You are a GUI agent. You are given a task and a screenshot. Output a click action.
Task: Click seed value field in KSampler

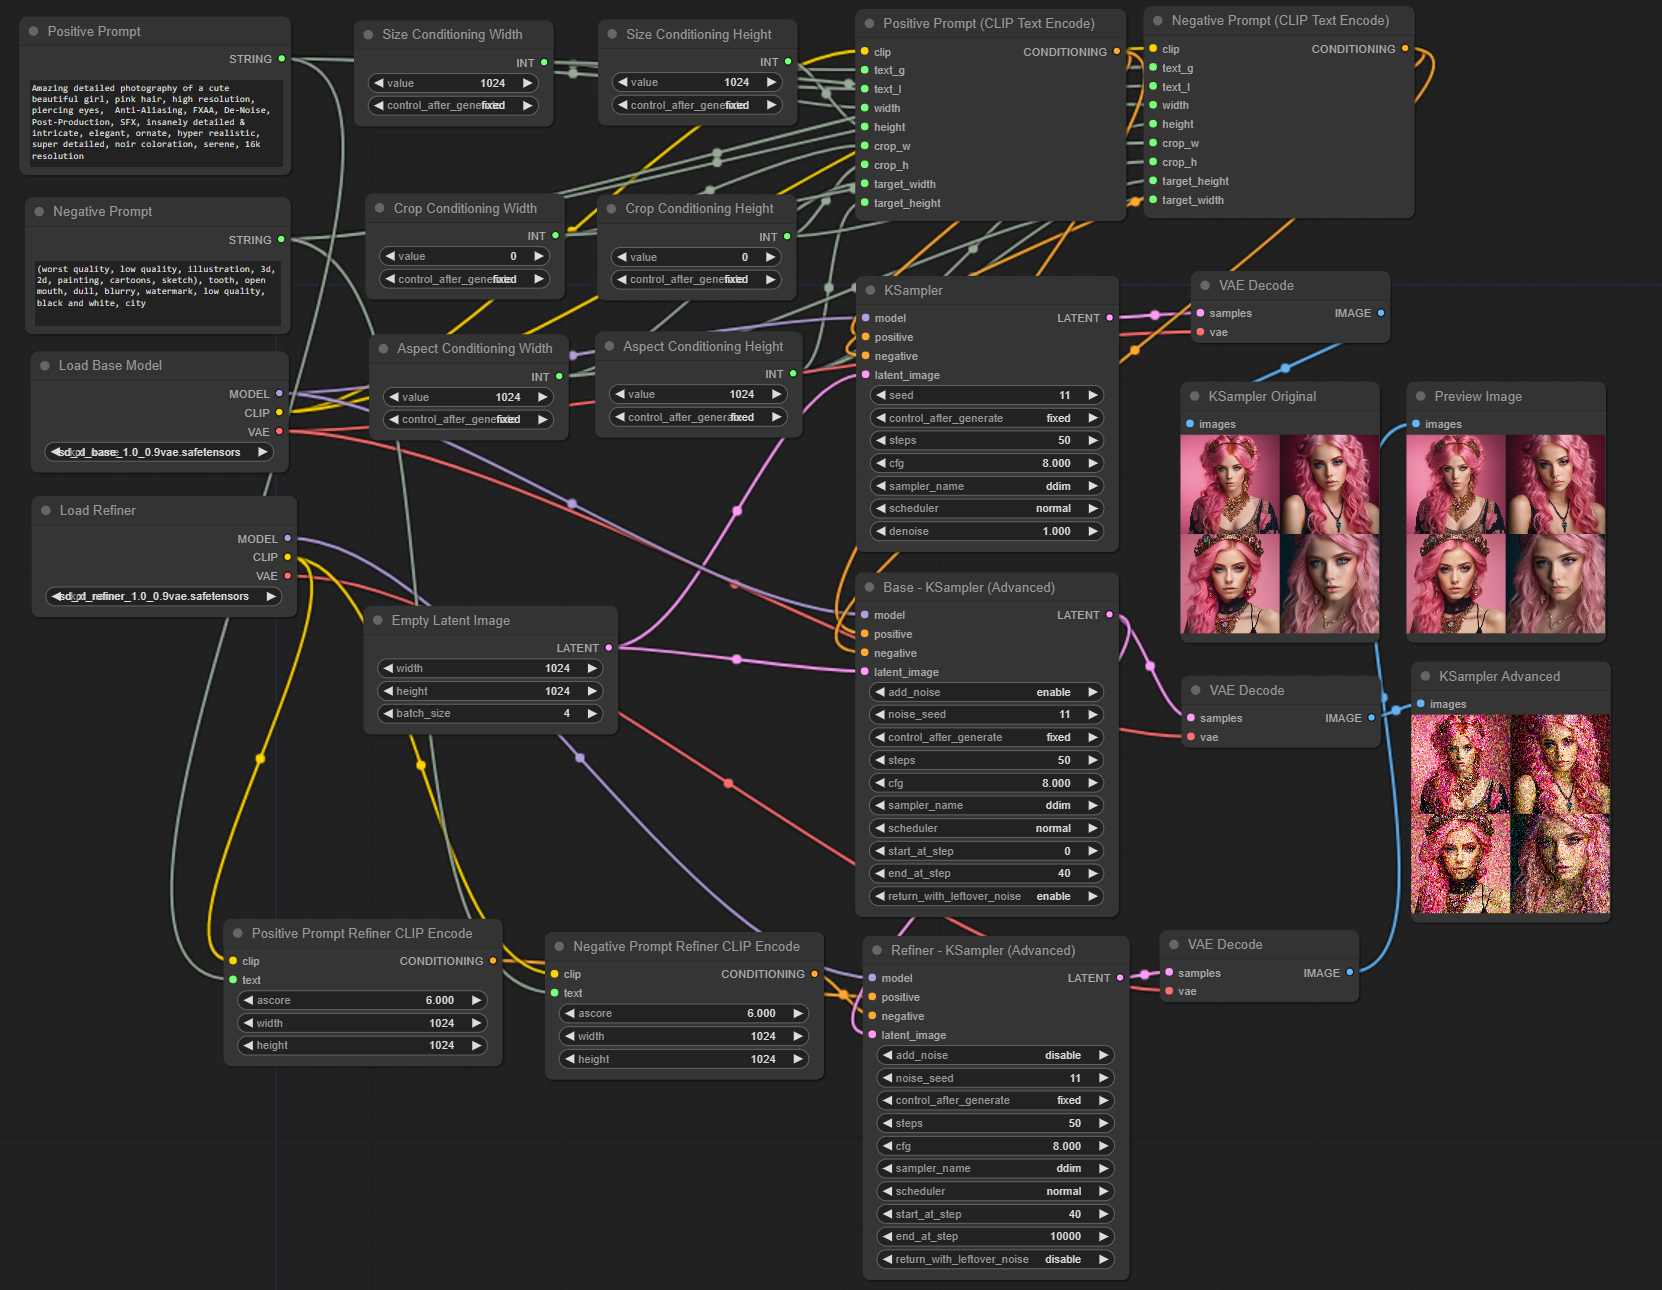pyautogui.click(x=987, y=395)
